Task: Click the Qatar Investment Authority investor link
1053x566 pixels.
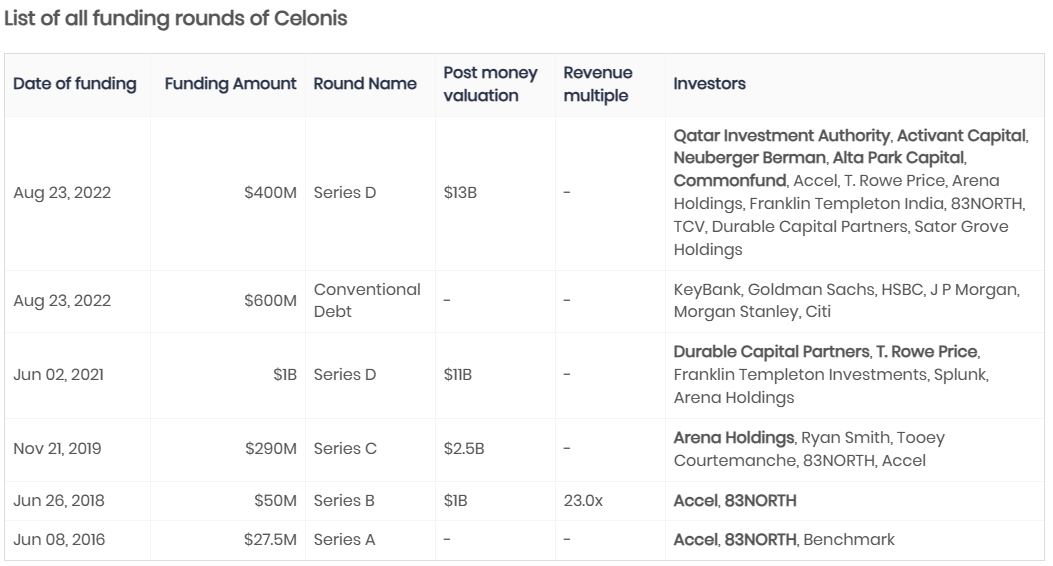Action: (782, 135)
